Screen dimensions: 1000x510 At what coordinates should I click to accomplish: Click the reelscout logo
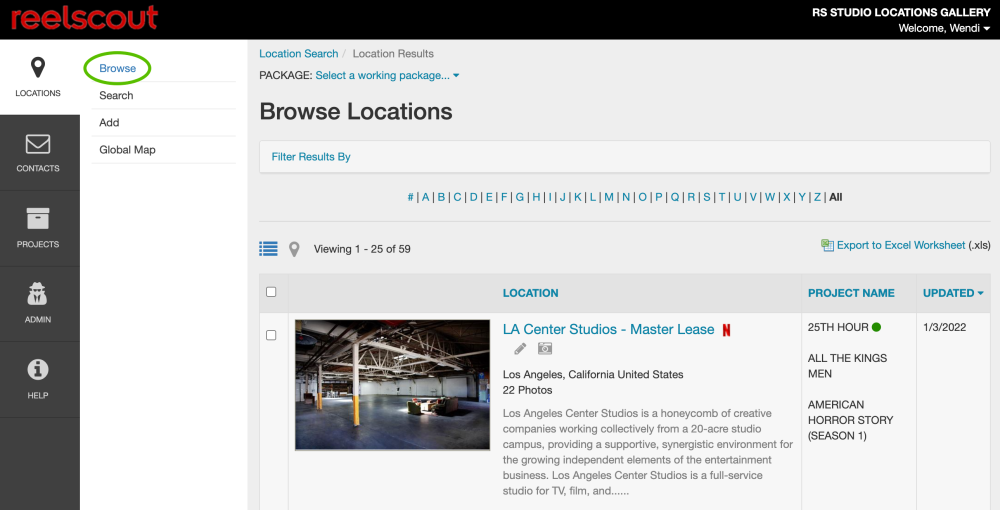84,18
